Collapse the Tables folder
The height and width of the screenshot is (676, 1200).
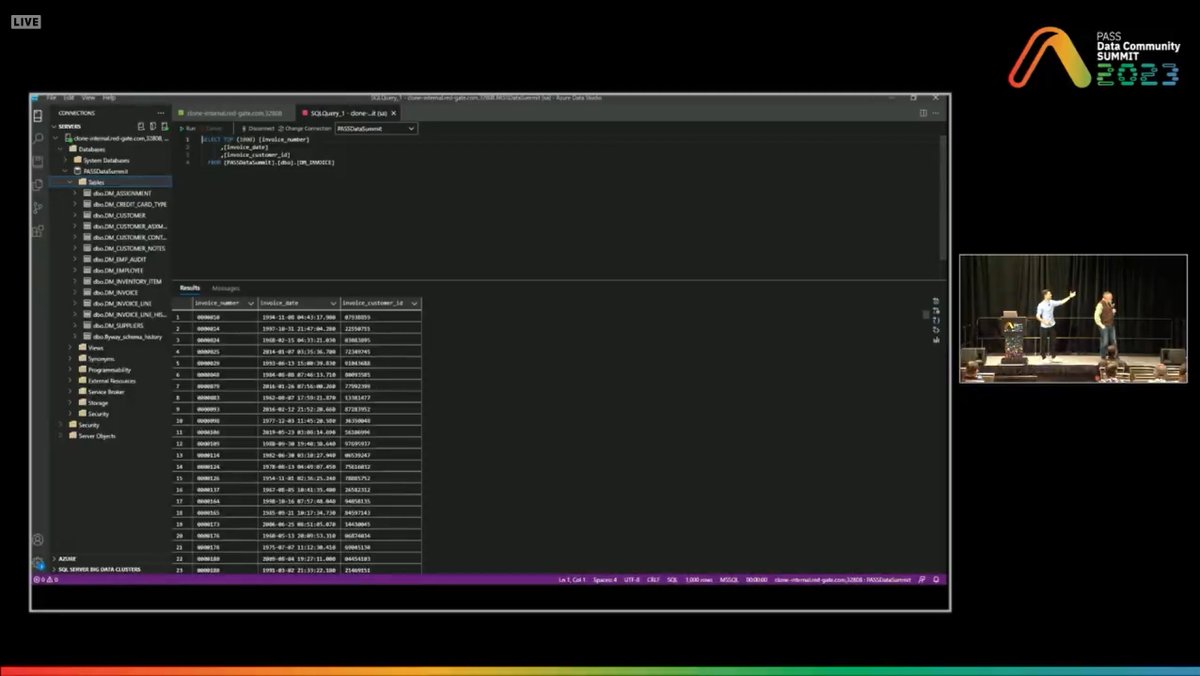click(70, 182)
